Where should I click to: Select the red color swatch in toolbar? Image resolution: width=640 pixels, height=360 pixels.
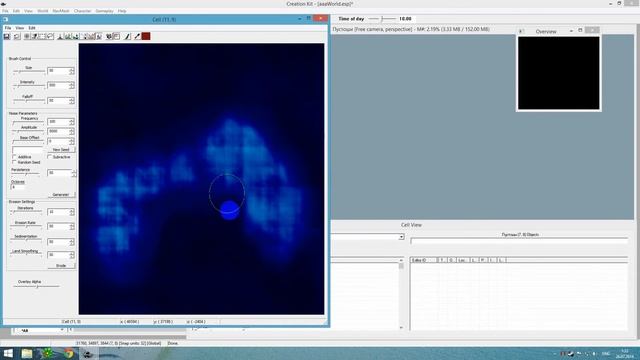point(146,36)
